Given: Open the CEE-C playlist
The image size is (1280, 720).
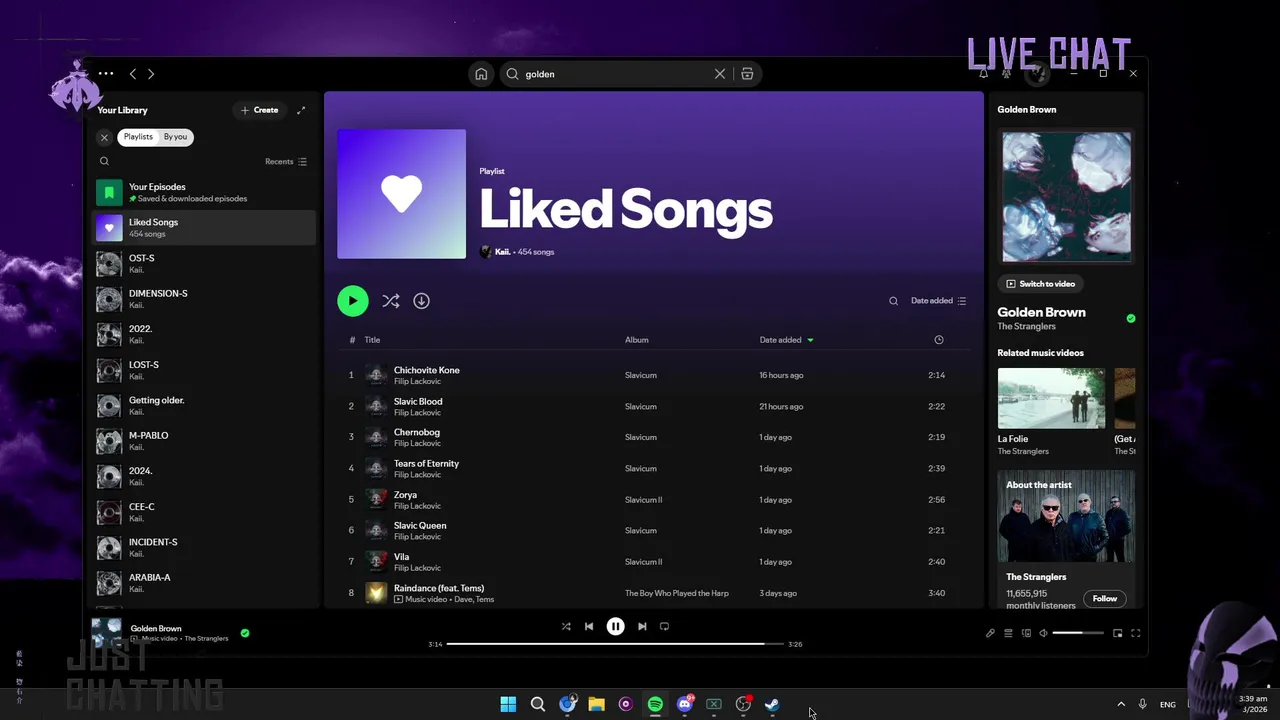Looking at the screenshot, I should pos(204,512).
